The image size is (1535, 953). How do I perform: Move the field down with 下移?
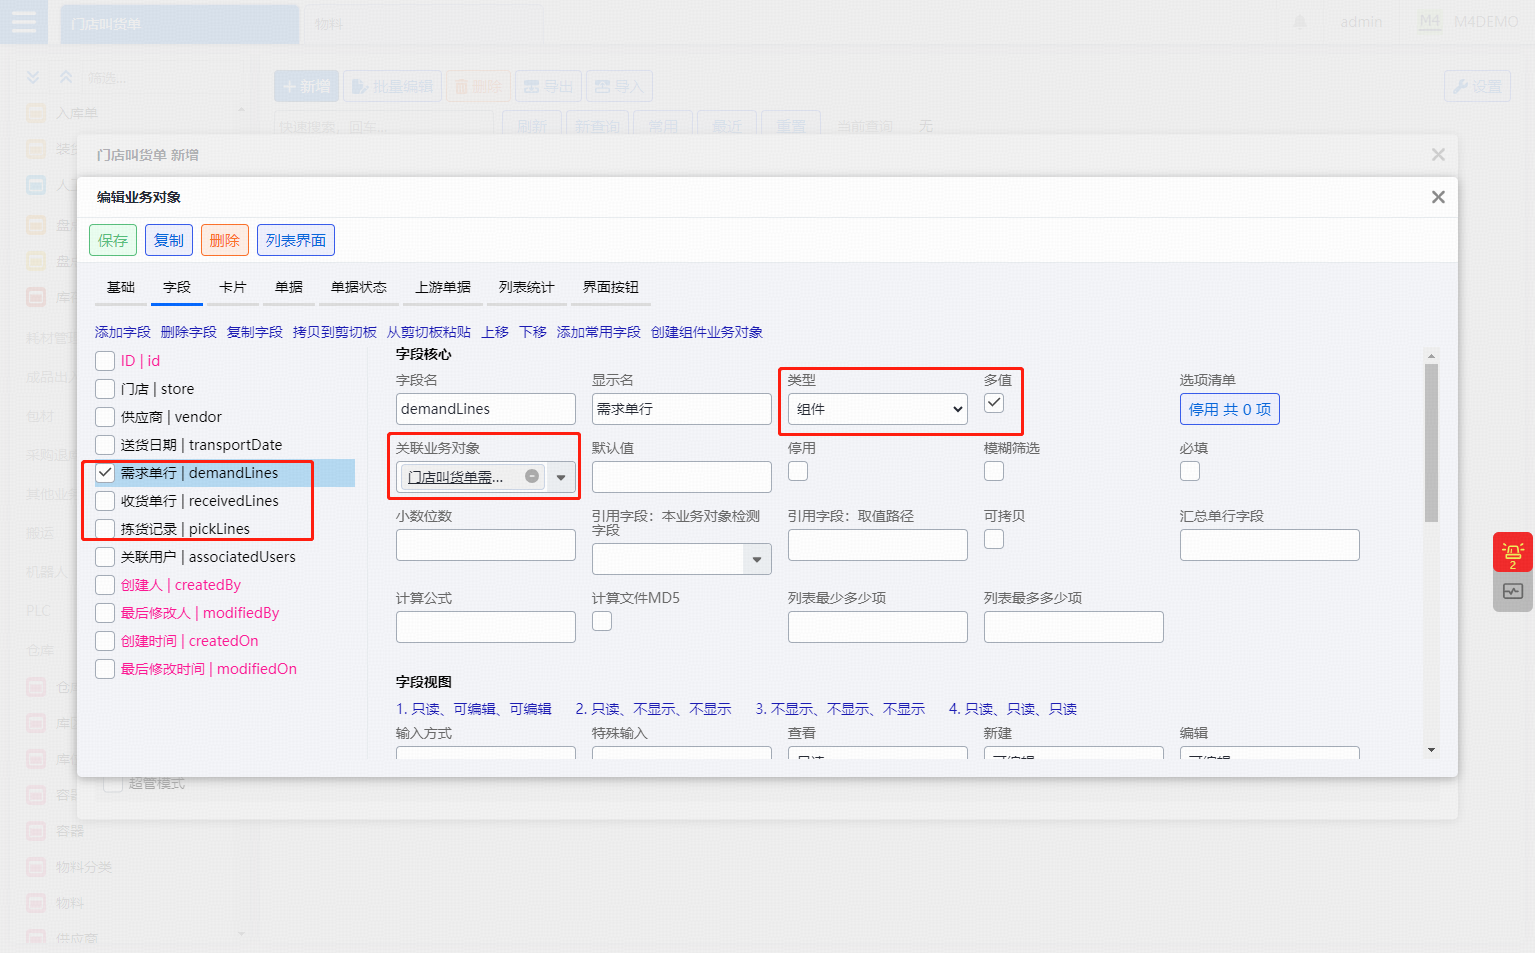click(533, 332)
